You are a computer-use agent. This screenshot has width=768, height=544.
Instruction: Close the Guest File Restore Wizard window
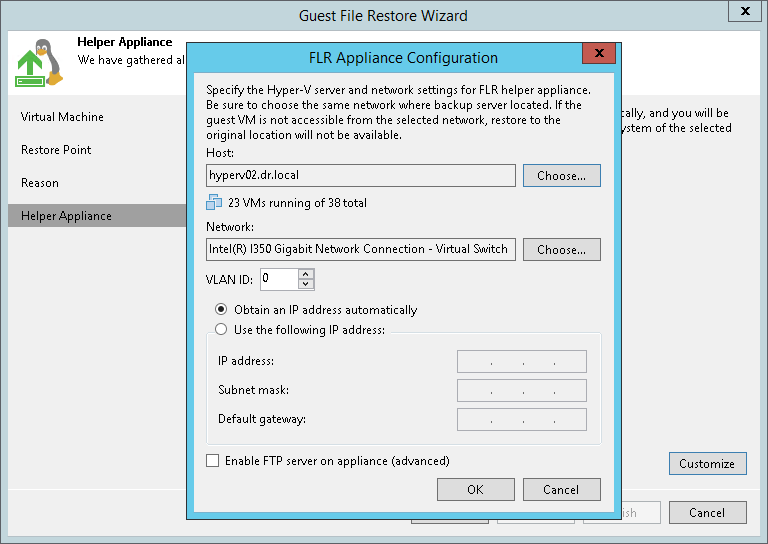point(744,12)
